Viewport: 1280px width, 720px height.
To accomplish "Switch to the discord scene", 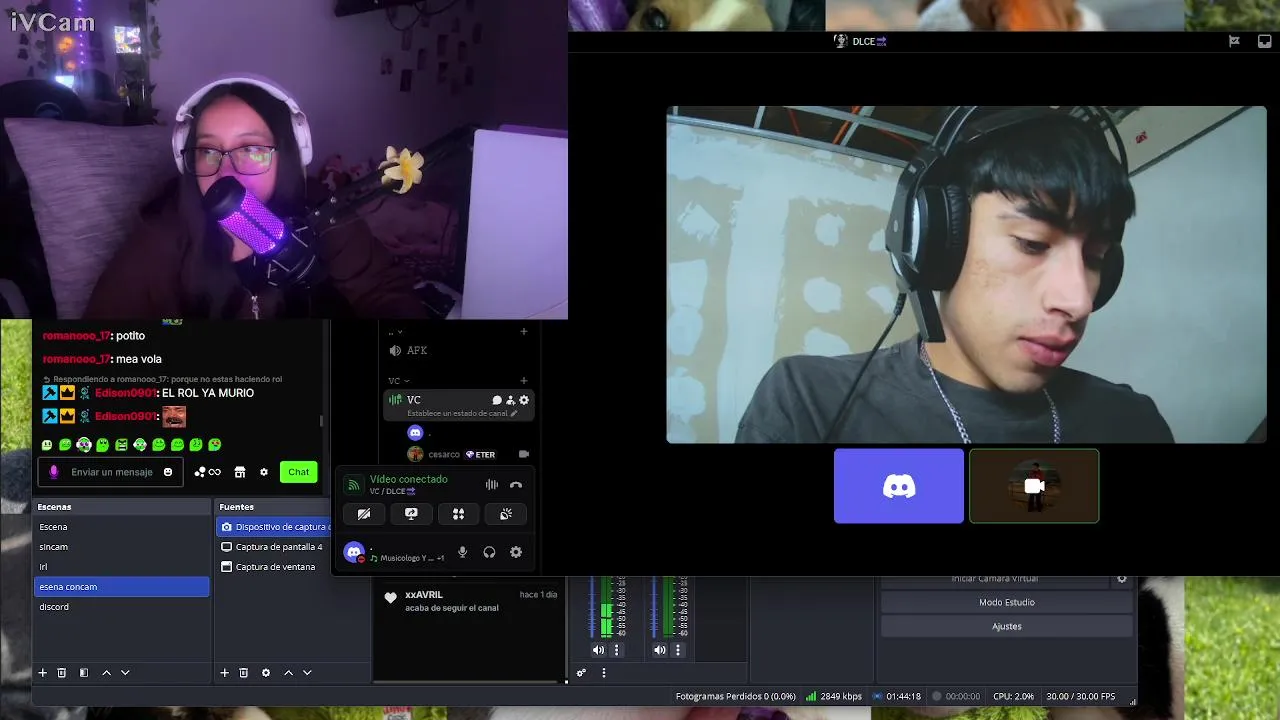I will click(121, 607).
